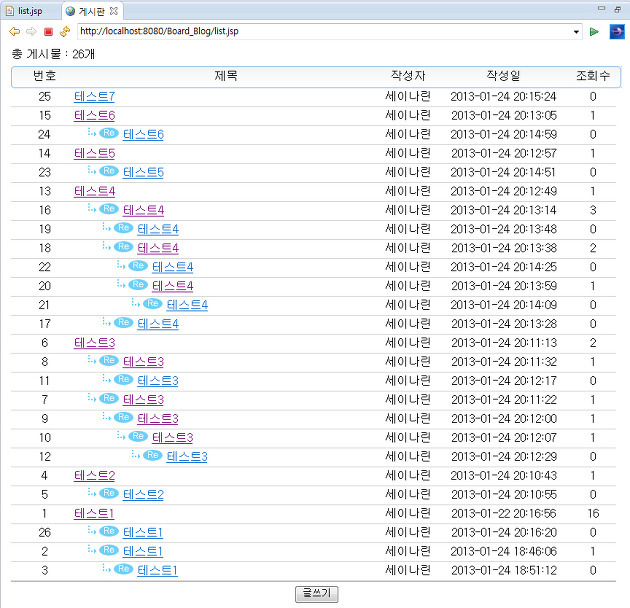Open reply post 12 titled 테스트3

pos(187,457)
